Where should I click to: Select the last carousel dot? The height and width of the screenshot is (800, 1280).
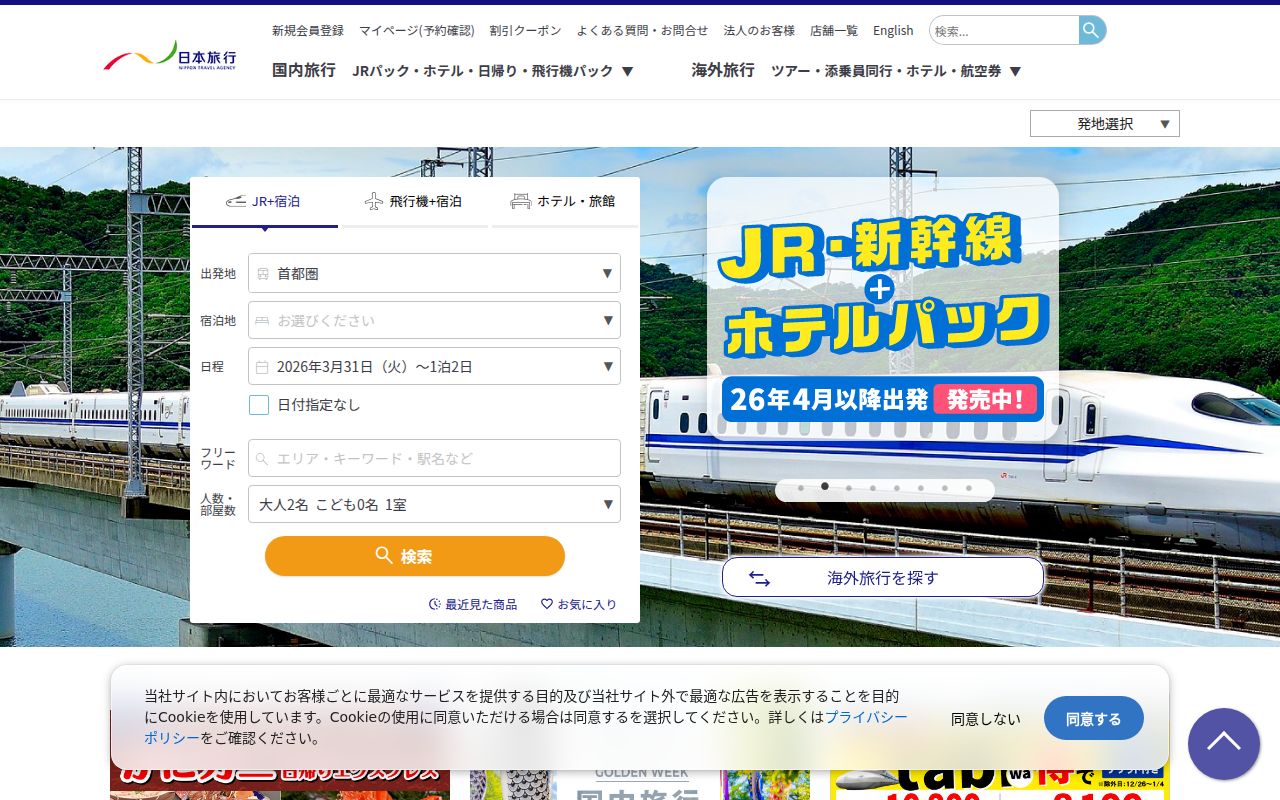coord(969,488)
